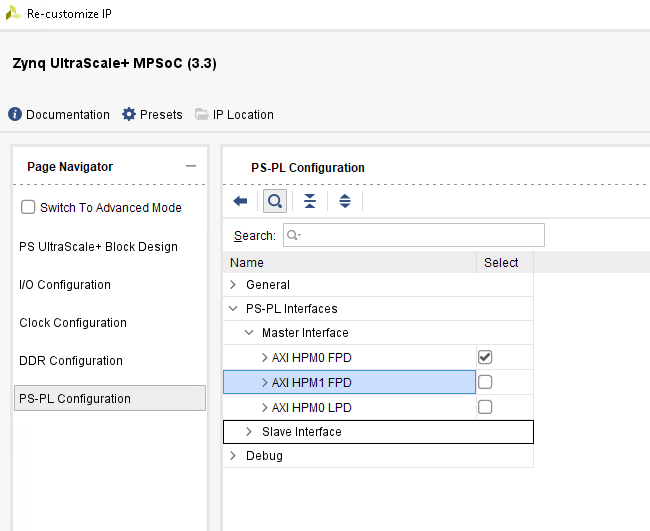This screenshot has height=531, width=650.
Task: Select the Master Interface row text
Action: pos(305,333)
